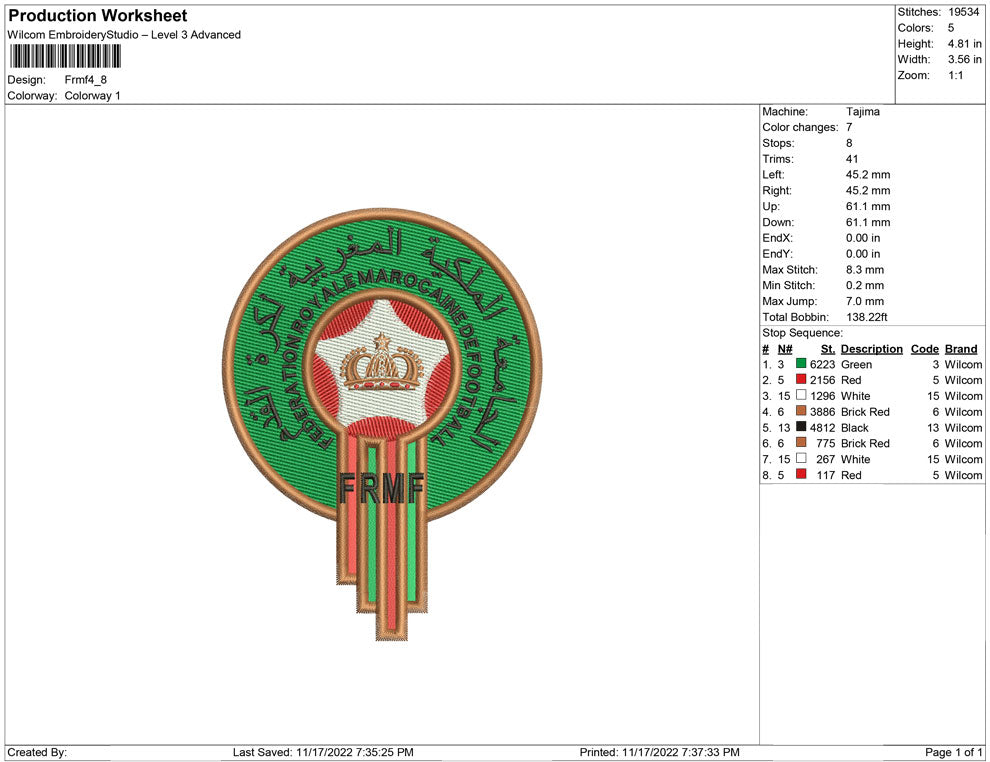Select the red swatch in stop 2

click(x=801, y=379)
